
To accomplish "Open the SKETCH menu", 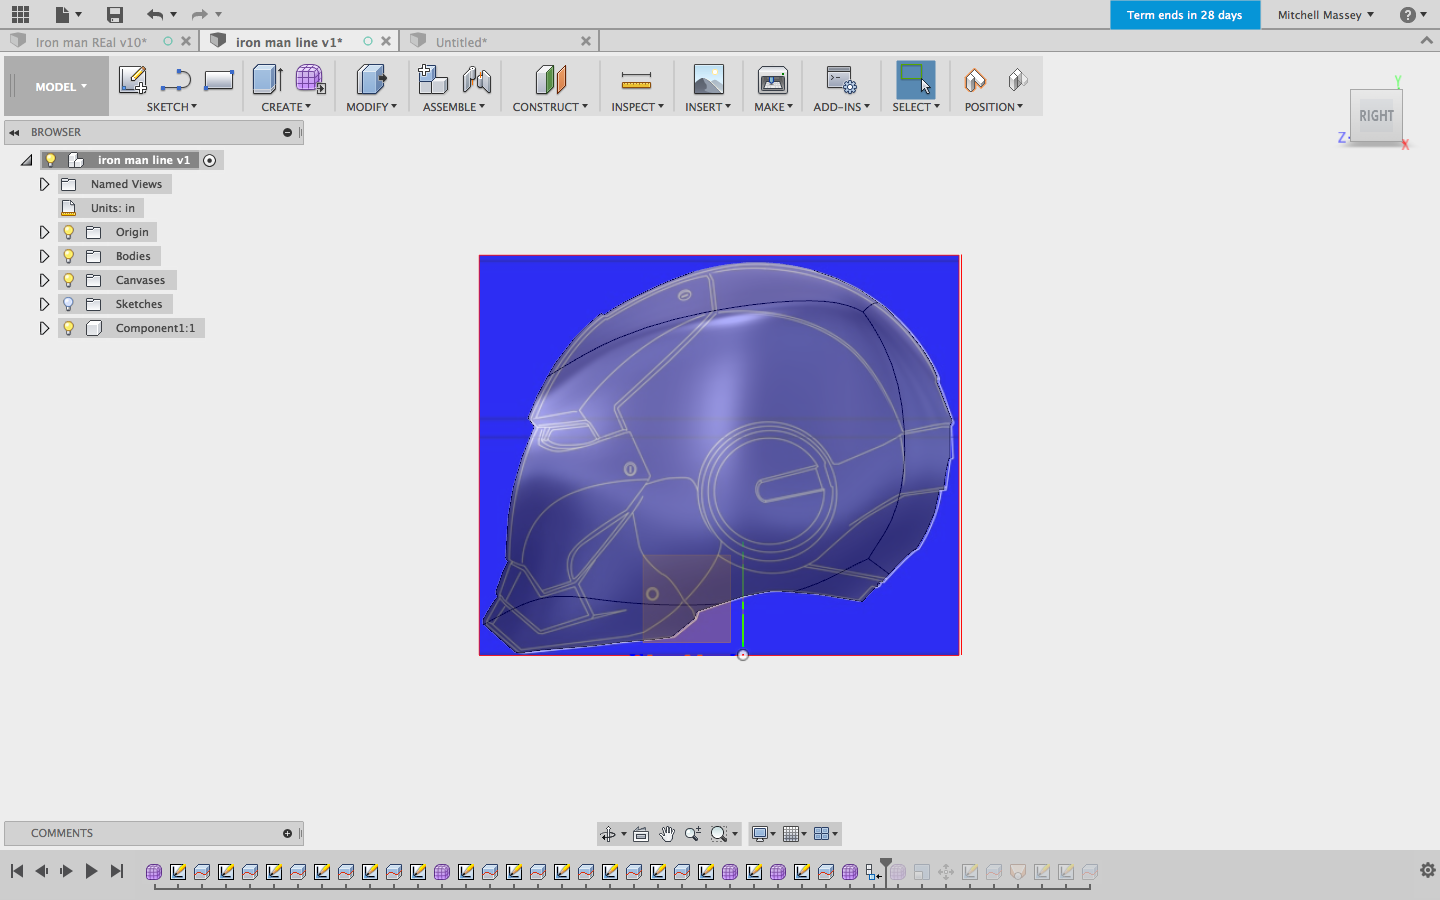I will pyautogui.click(x=172, y=107).
